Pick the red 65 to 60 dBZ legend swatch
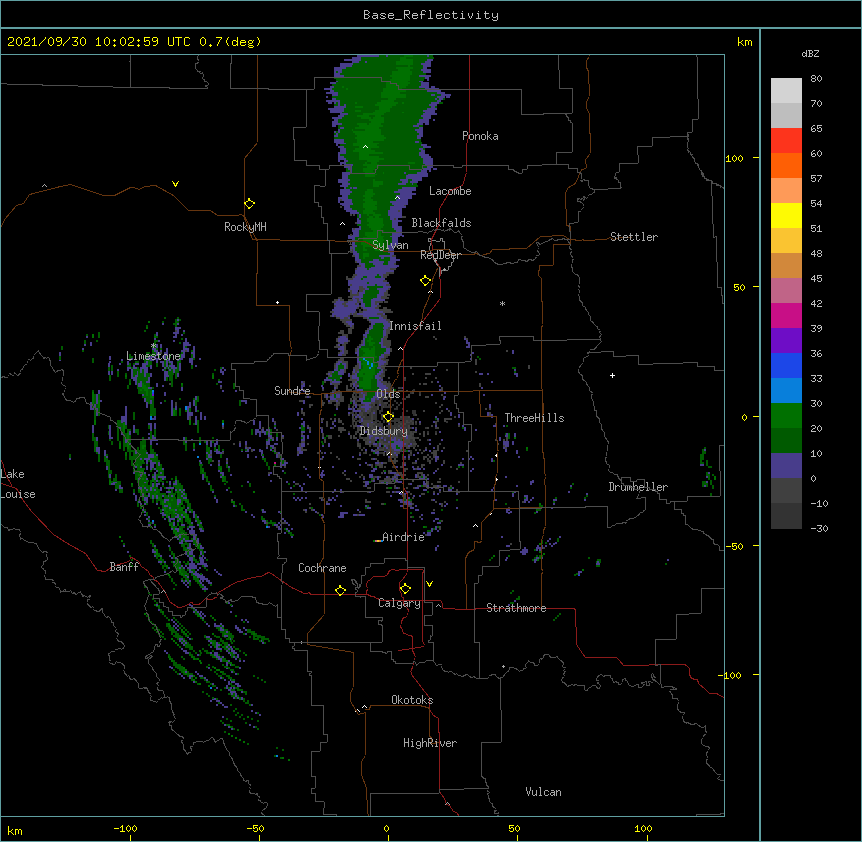The image size is (862, 842). (786, 140)
